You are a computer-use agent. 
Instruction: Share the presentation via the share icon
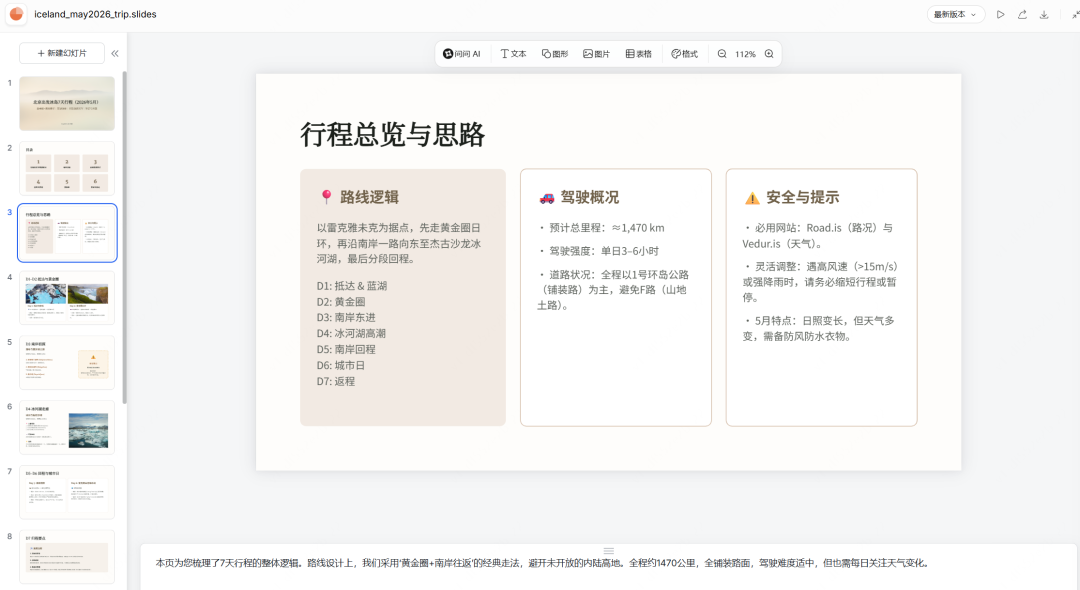coord(1022,14)
